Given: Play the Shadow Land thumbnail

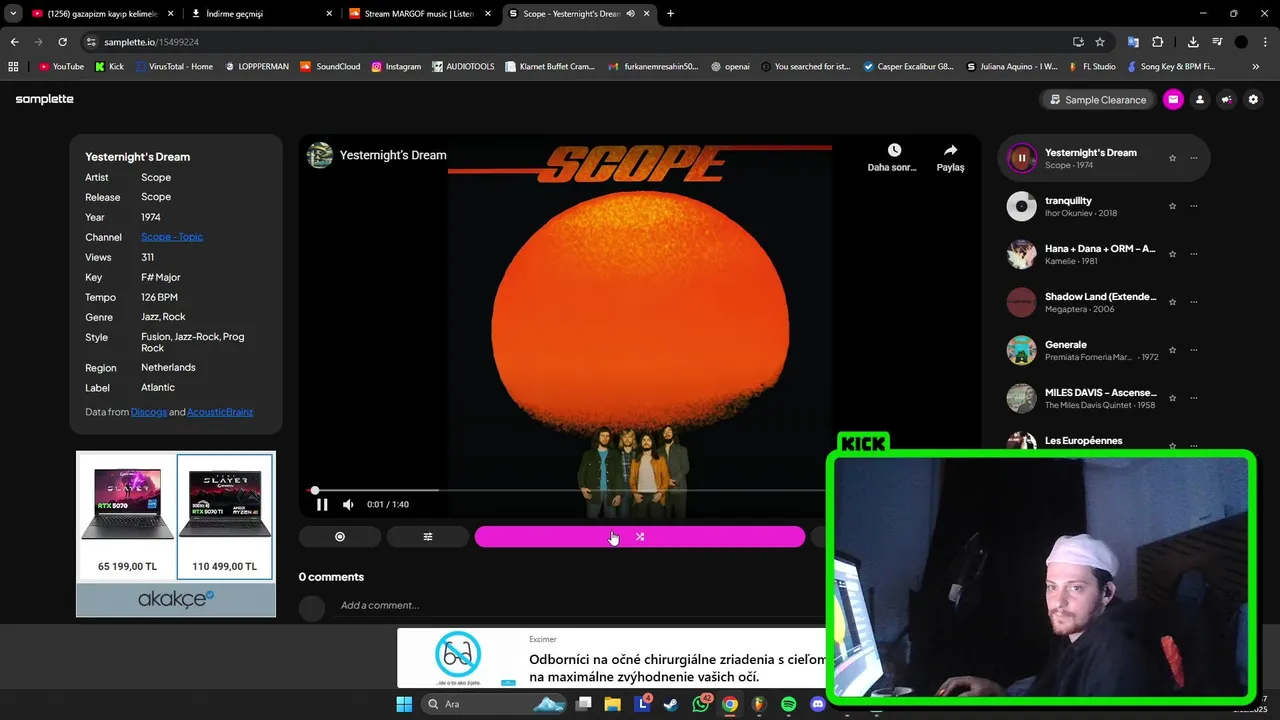Looking at the screenshot, I should [1021, 302].
